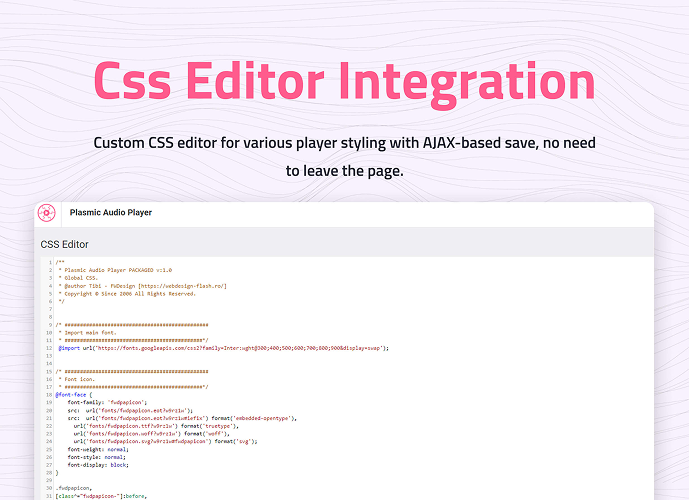Click the [class^="fwdpapicon-"]:before selector line
The height and width of the screenshot is (500, 689).
(102, 496)
